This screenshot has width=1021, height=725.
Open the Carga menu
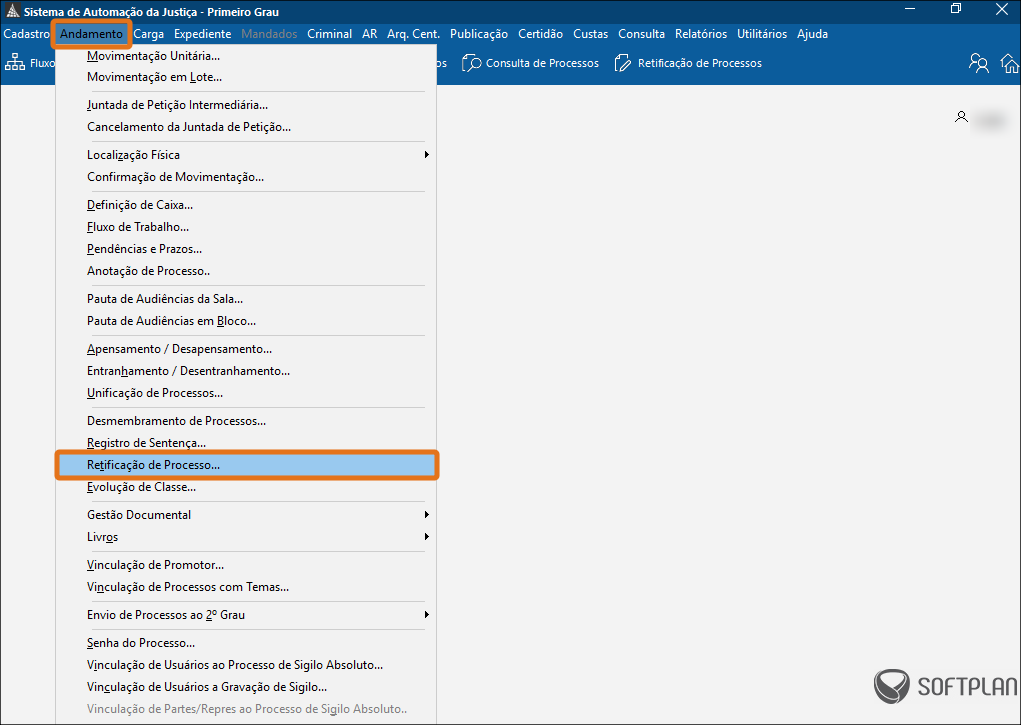(148, 34)
